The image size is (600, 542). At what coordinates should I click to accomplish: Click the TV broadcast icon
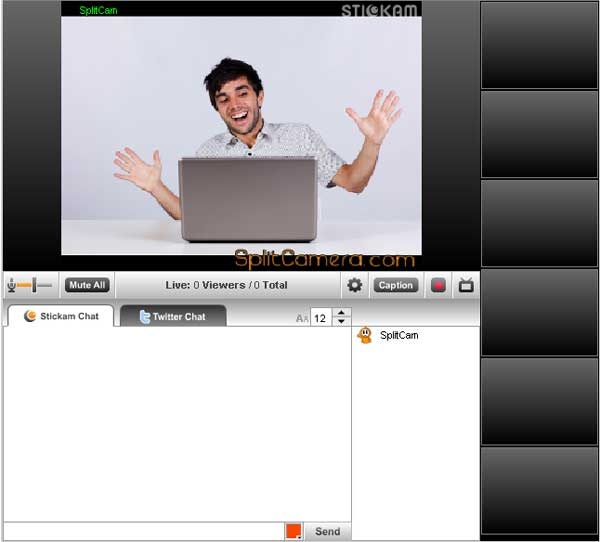coord(466,285)
